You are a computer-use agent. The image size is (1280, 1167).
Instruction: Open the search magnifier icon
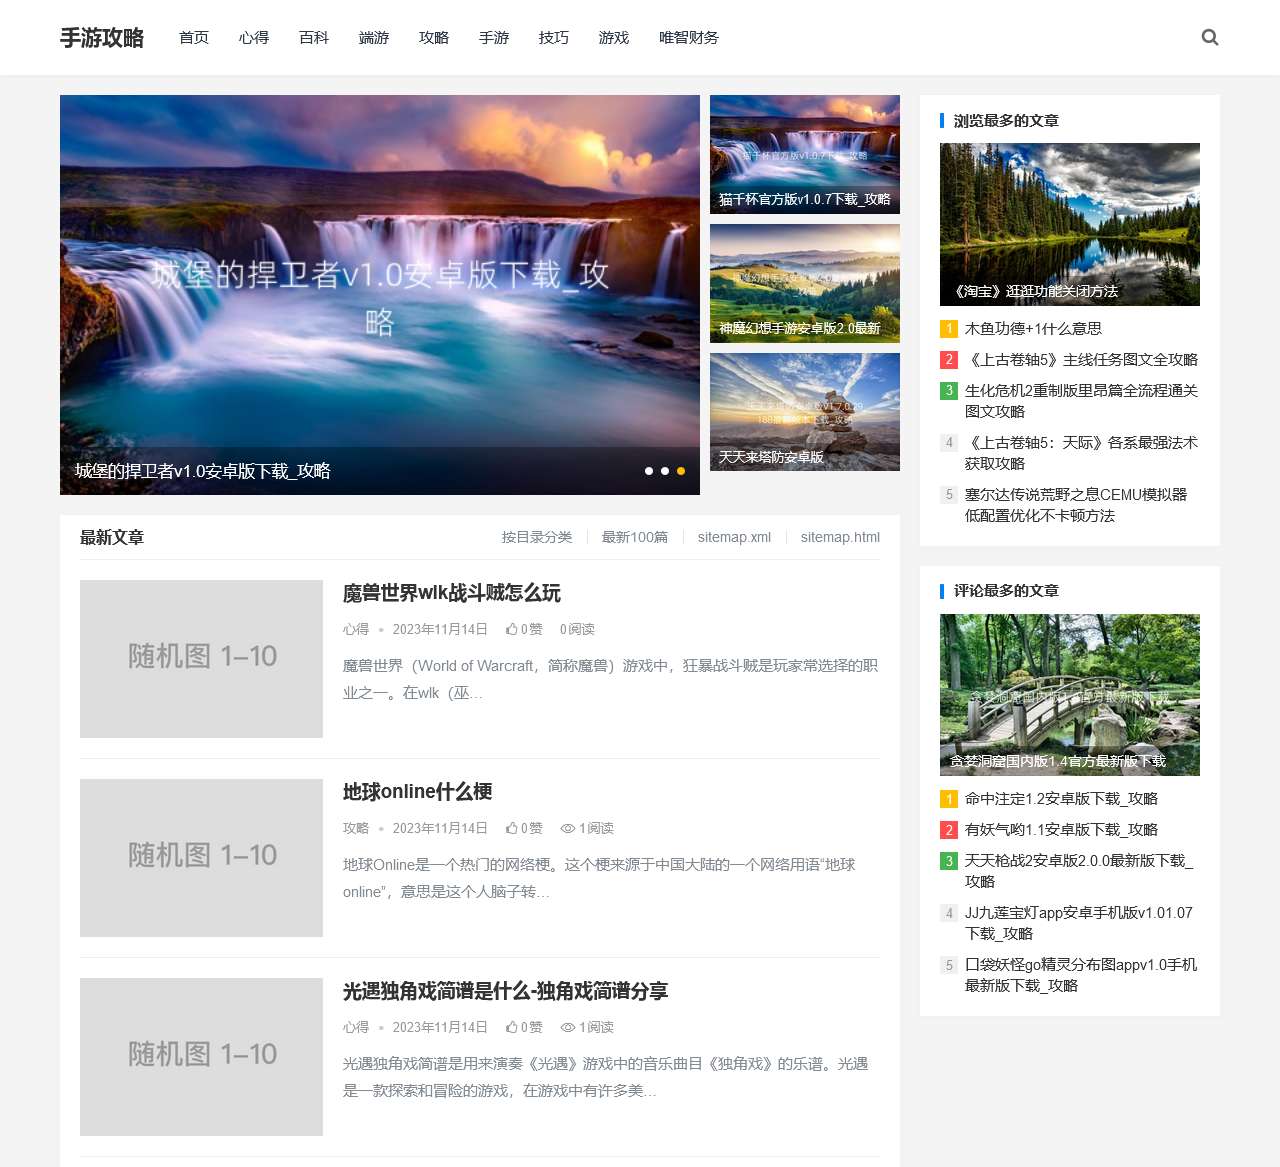tap(1209, 38)
